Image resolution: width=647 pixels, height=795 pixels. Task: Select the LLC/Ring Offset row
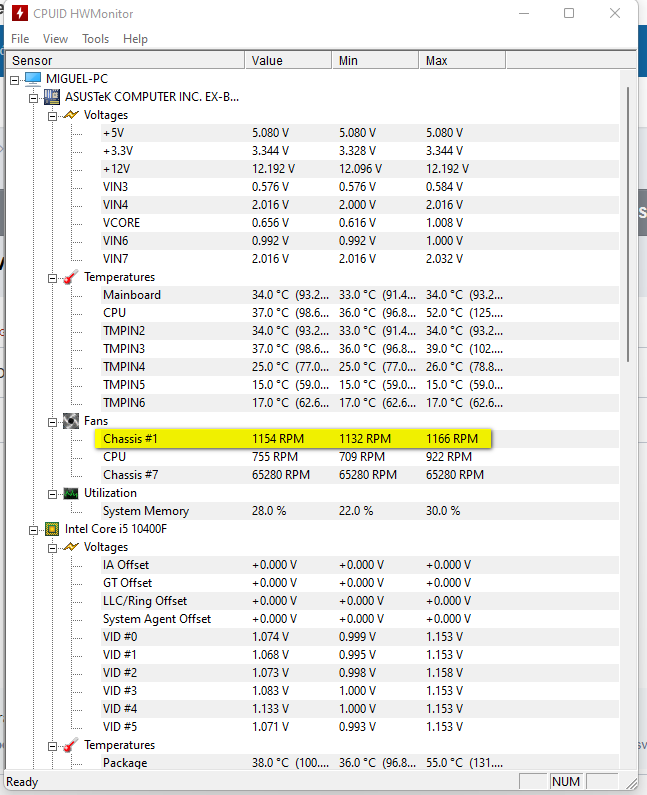[x=360, y=601]
